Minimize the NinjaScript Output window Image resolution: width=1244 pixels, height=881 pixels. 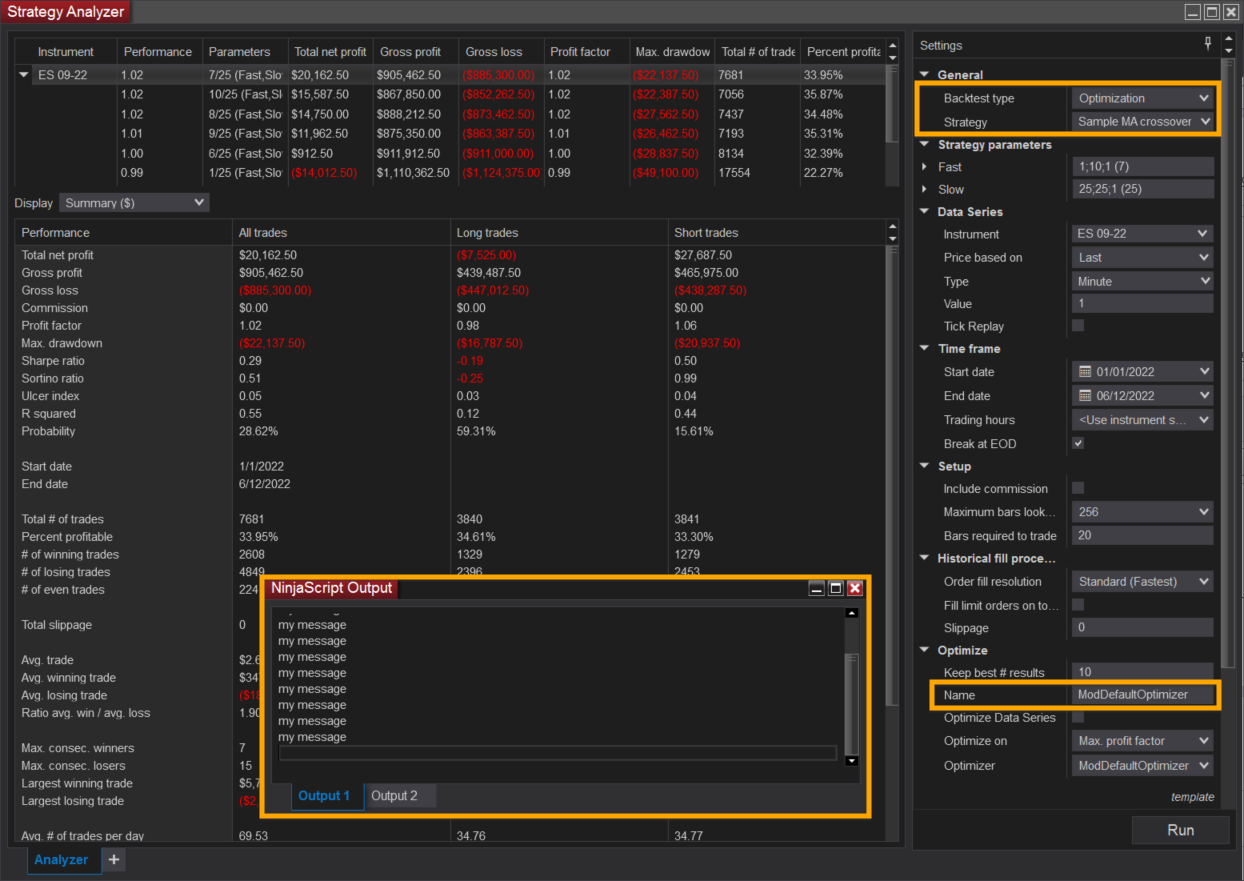tap(817, 588)
